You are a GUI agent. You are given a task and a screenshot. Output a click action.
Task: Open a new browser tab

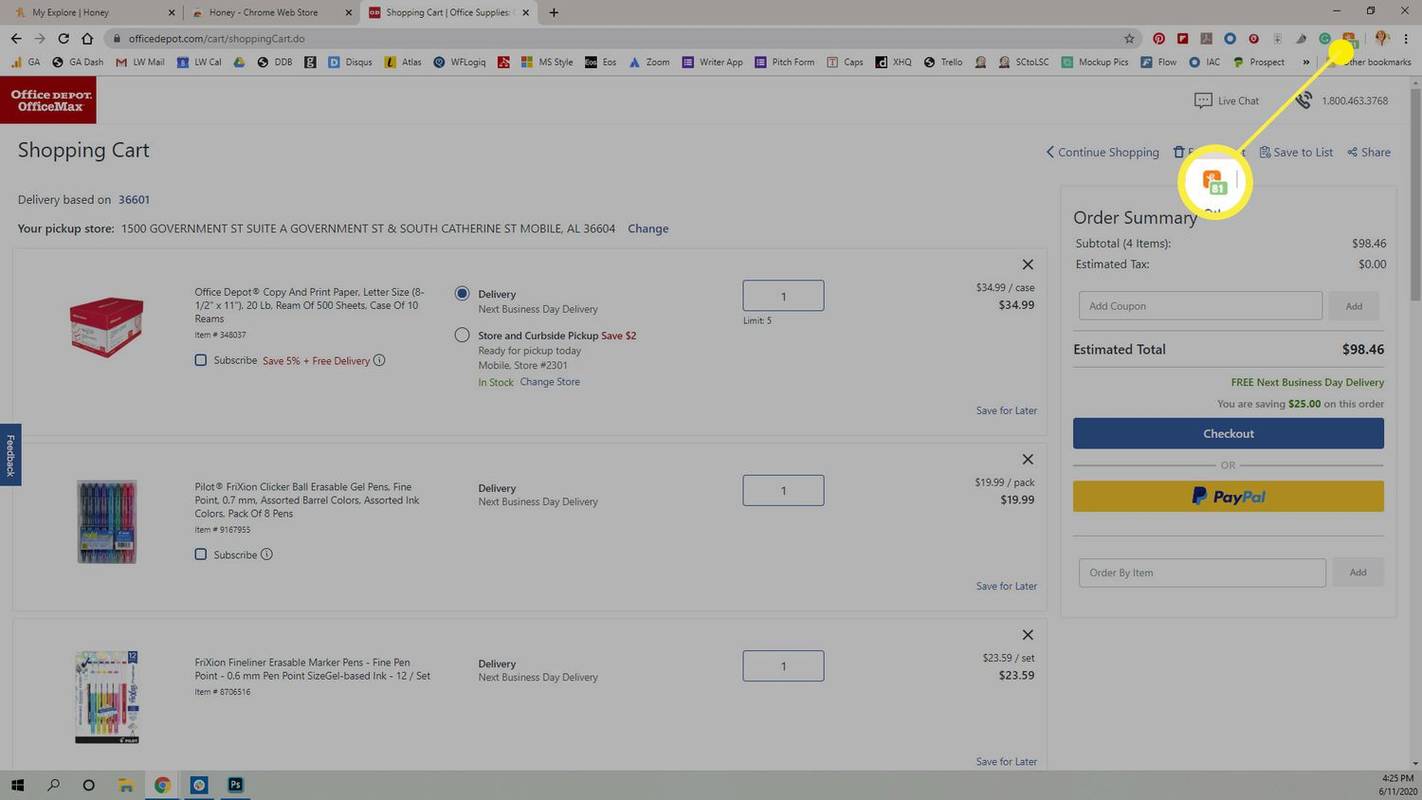click(x=554, y=12)
